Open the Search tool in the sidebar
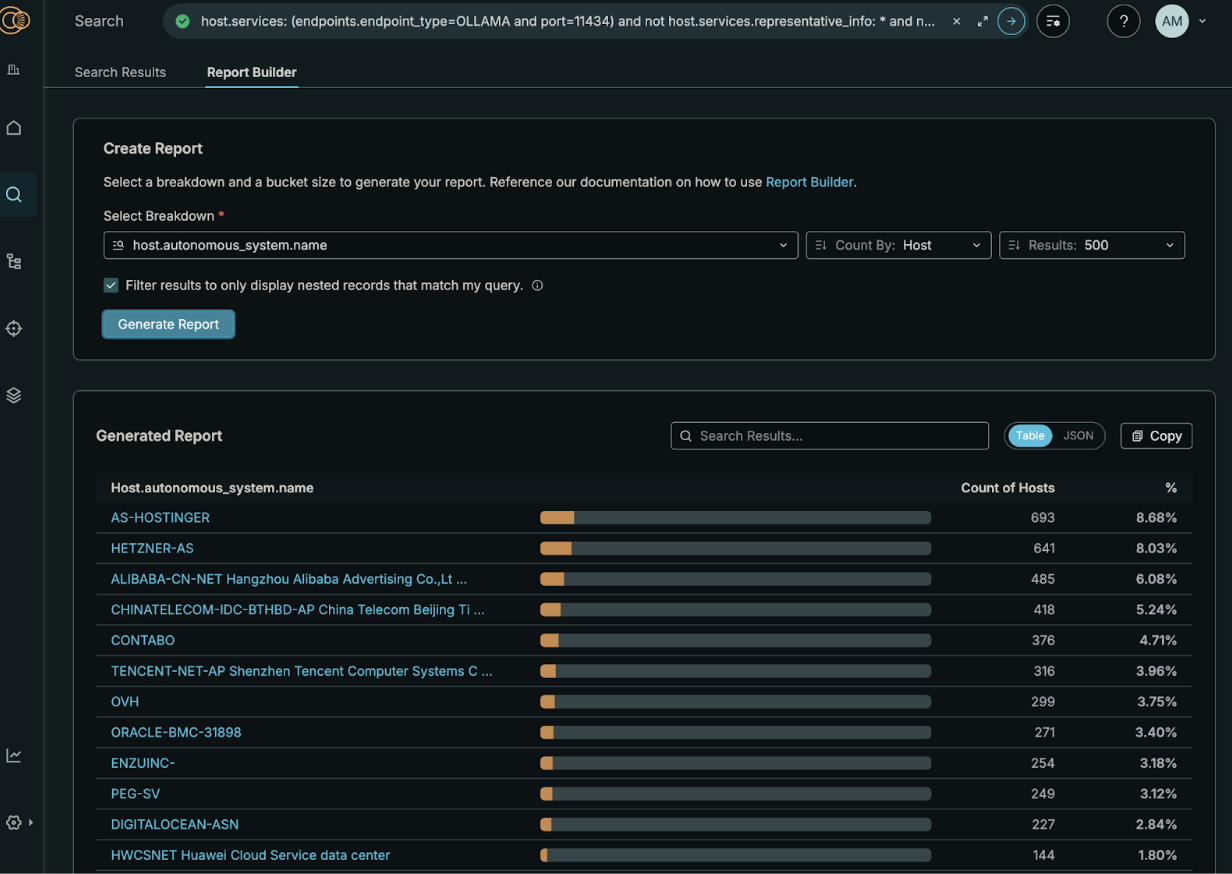Viewport: 1232px width, 874px height. click(x=14, y=194)
